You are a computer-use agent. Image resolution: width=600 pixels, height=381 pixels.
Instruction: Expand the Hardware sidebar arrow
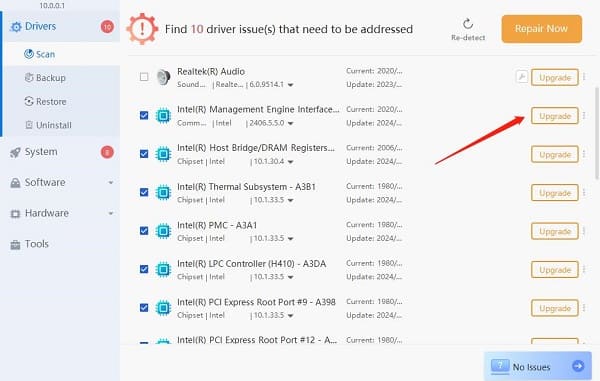coord(111,213)
